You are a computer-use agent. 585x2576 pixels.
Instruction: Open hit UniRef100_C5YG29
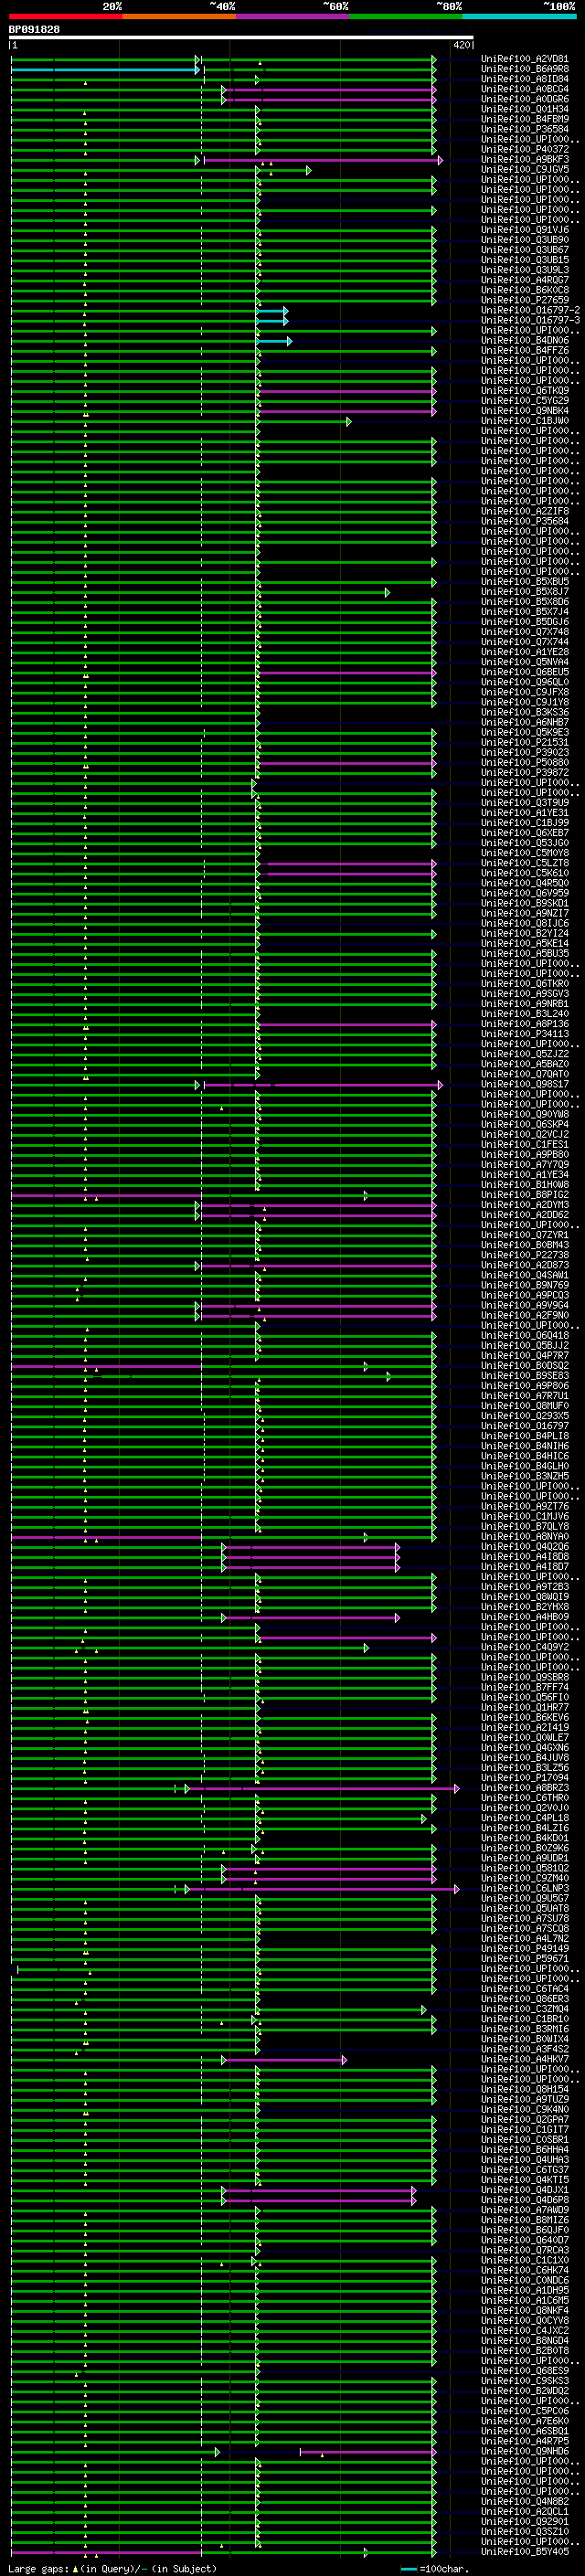524,401
